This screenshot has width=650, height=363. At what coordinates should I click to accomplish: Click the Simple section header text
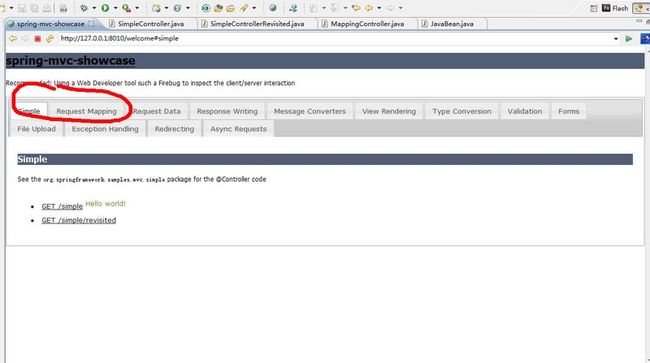(32, 159)
